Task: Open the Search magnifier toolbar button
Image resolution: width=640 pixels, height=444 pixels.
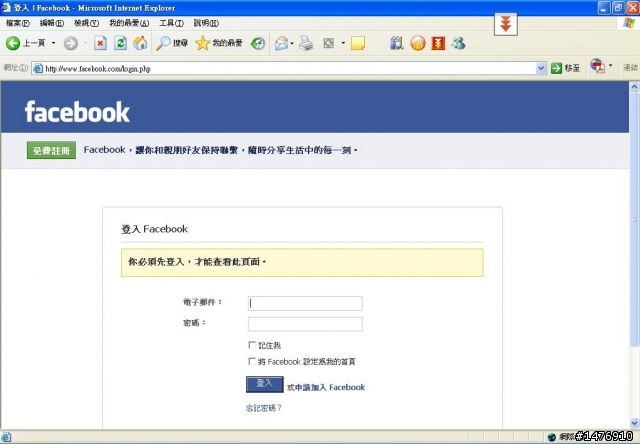Action: click(x=172, y=43)
